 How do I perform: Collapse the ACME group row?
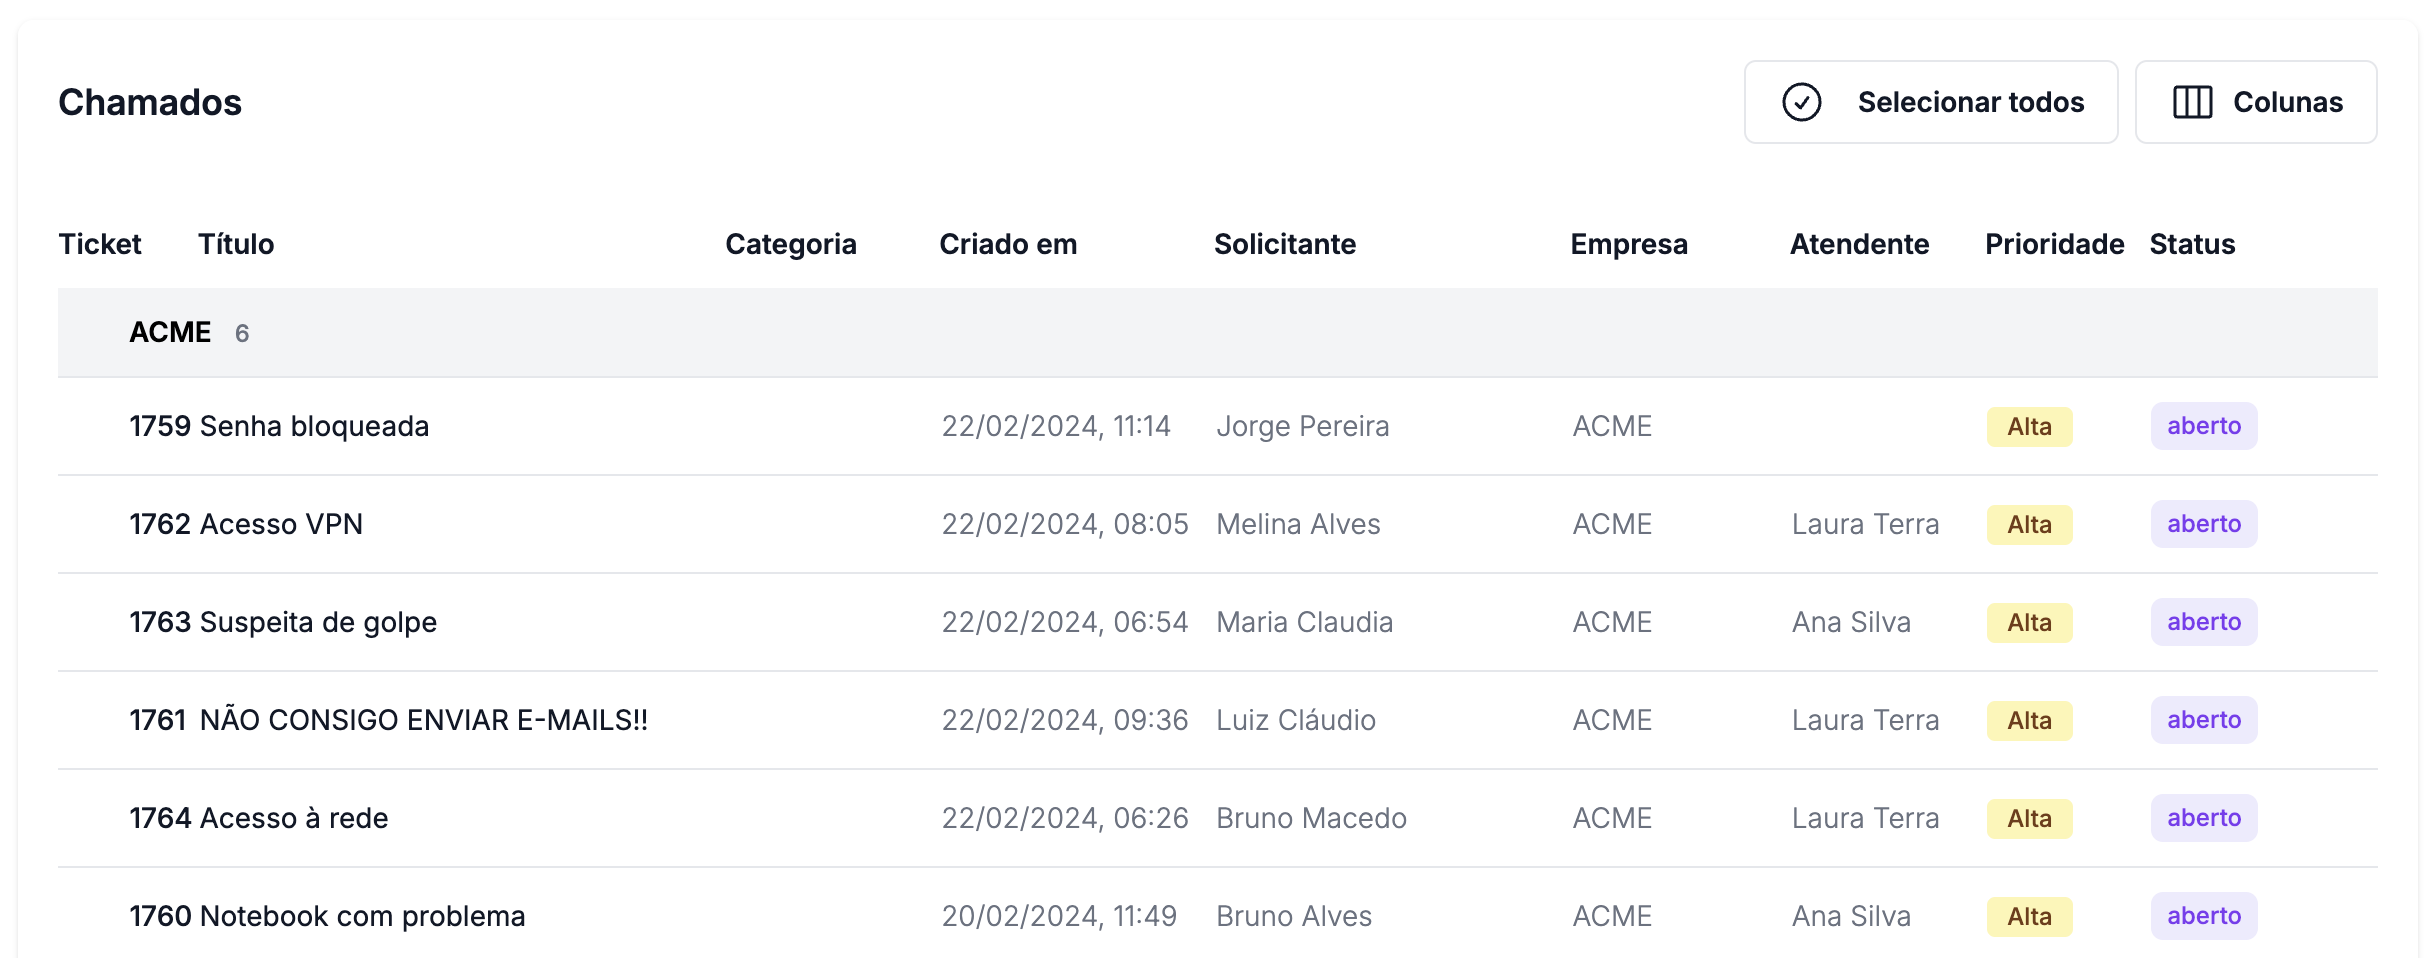pyautogui.click(x=1218, y=332)
